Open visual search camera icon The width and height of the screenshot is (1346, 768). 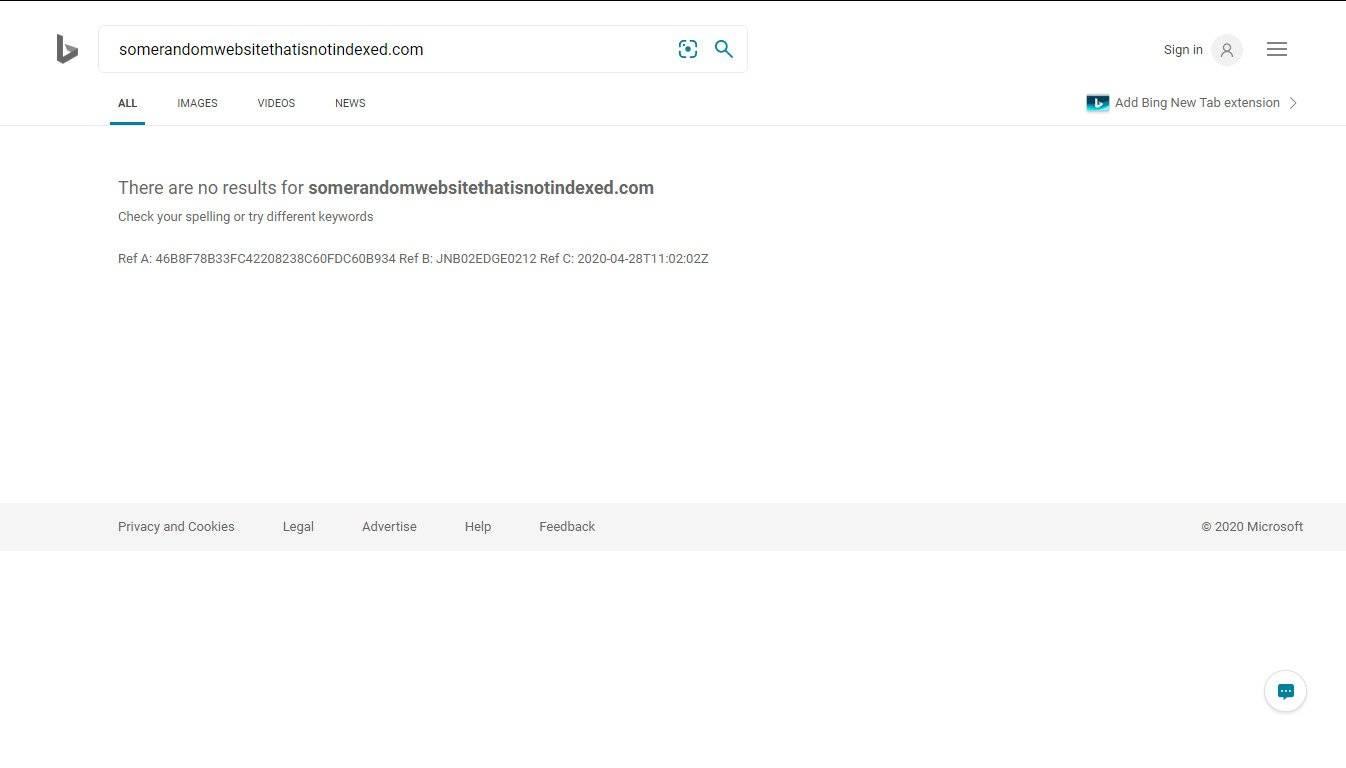pyautogui.click(x=687, y=49)
